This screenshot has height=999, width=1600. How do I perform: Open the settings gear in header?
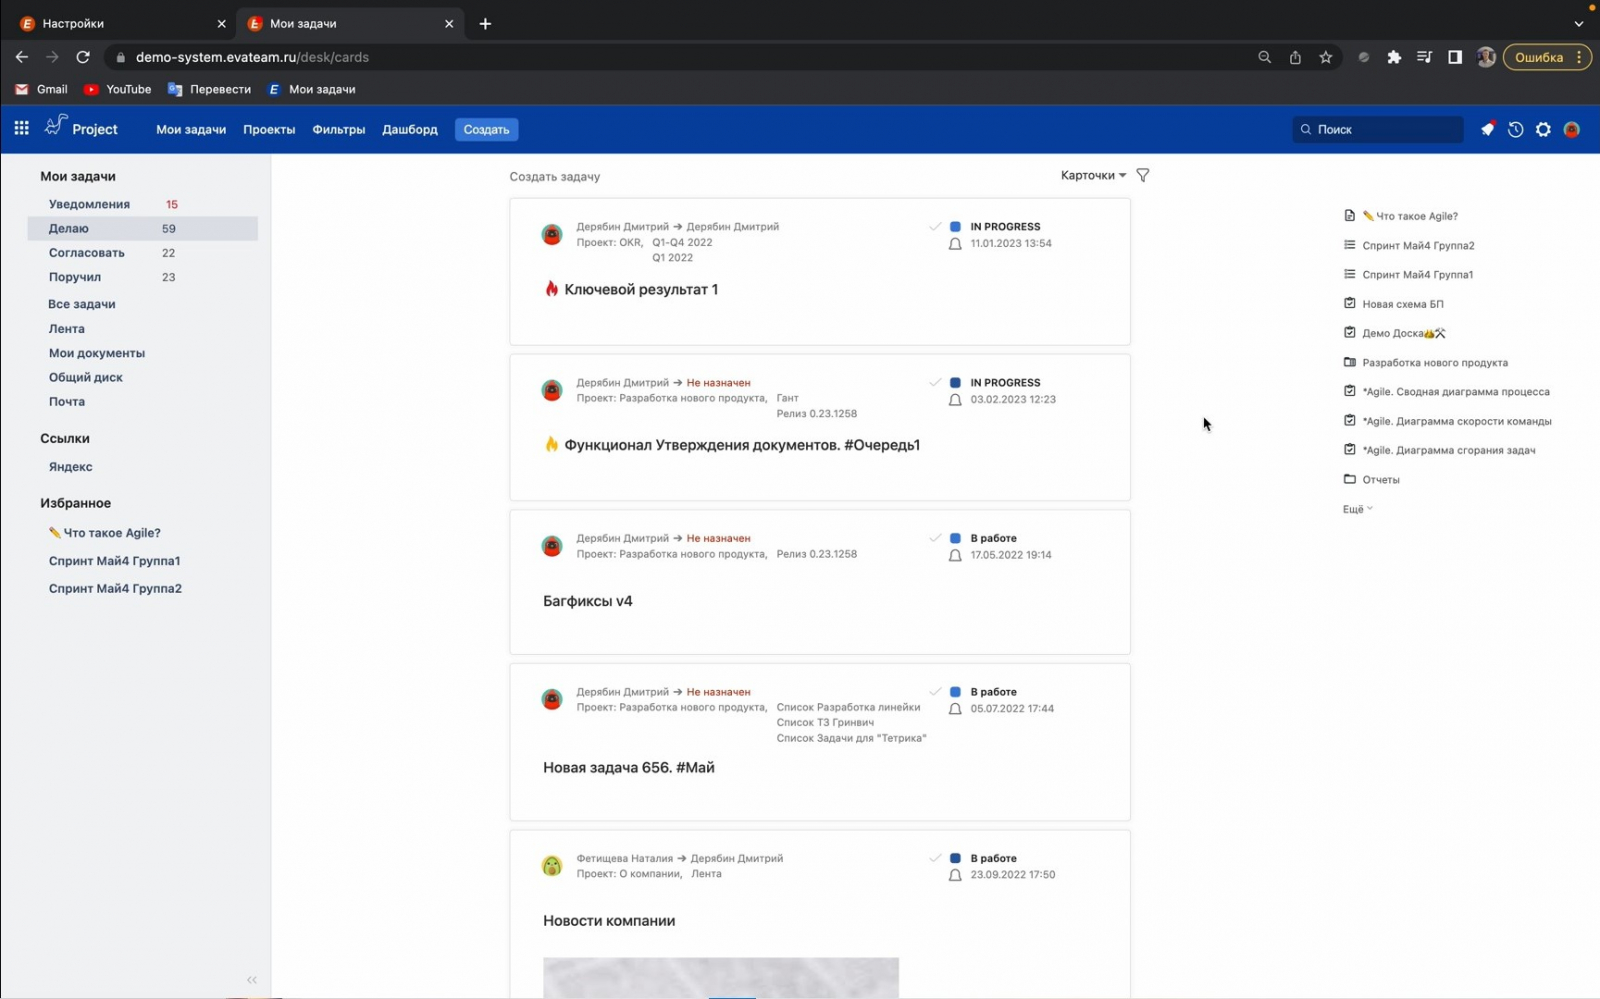click(1543, 129)
